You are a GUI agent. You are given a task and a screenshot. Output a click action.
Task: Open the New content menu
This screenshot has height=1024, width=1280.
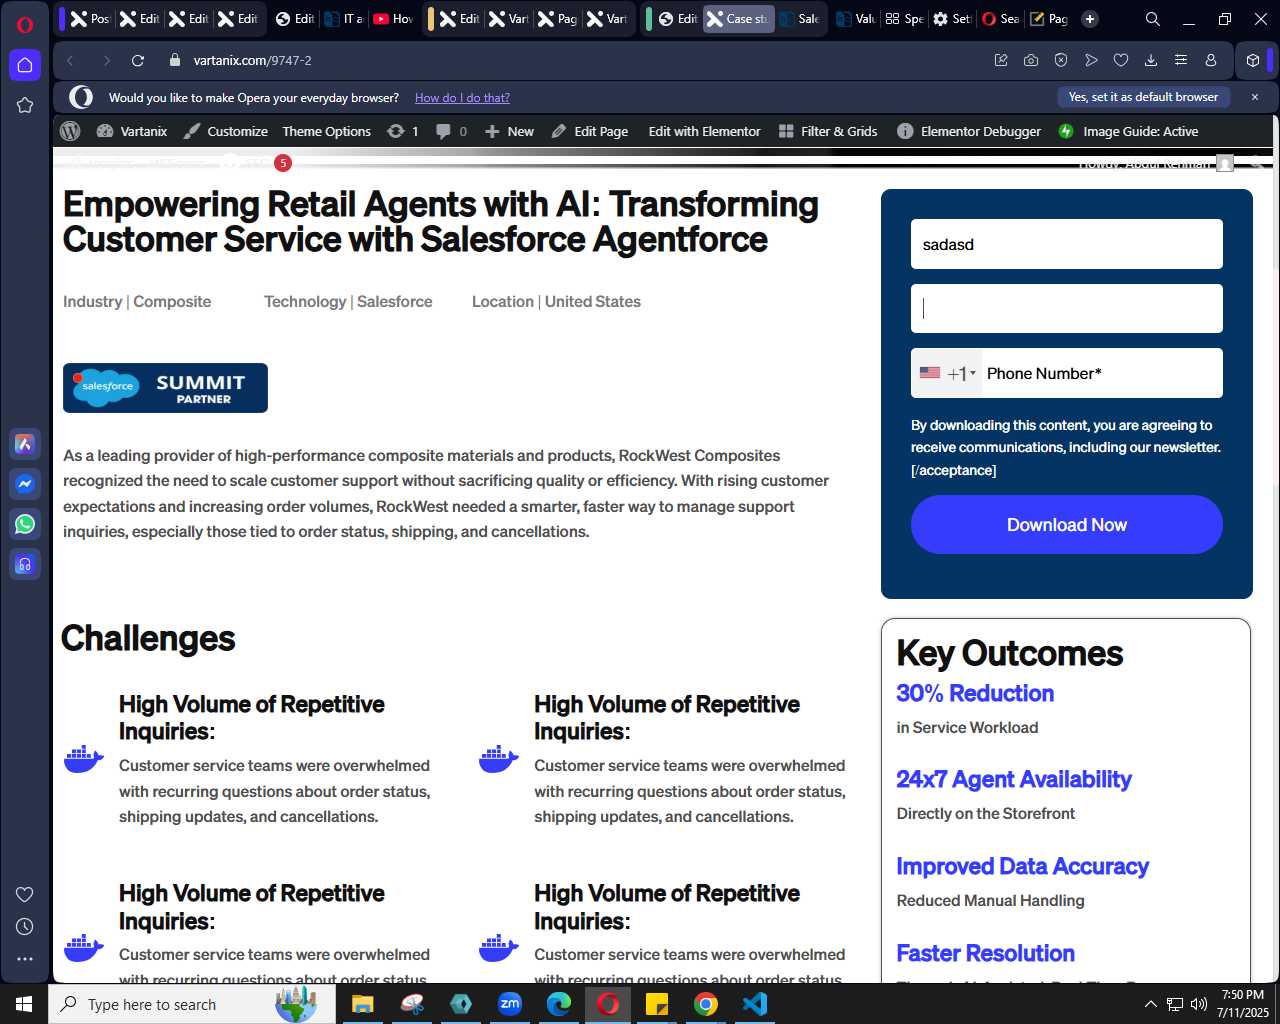[509, 131]
